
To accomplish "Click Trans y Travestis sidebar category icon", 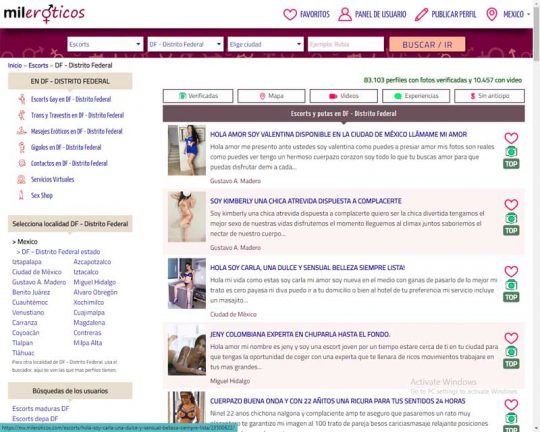I will pyautogui.click(x=22, y=115).
